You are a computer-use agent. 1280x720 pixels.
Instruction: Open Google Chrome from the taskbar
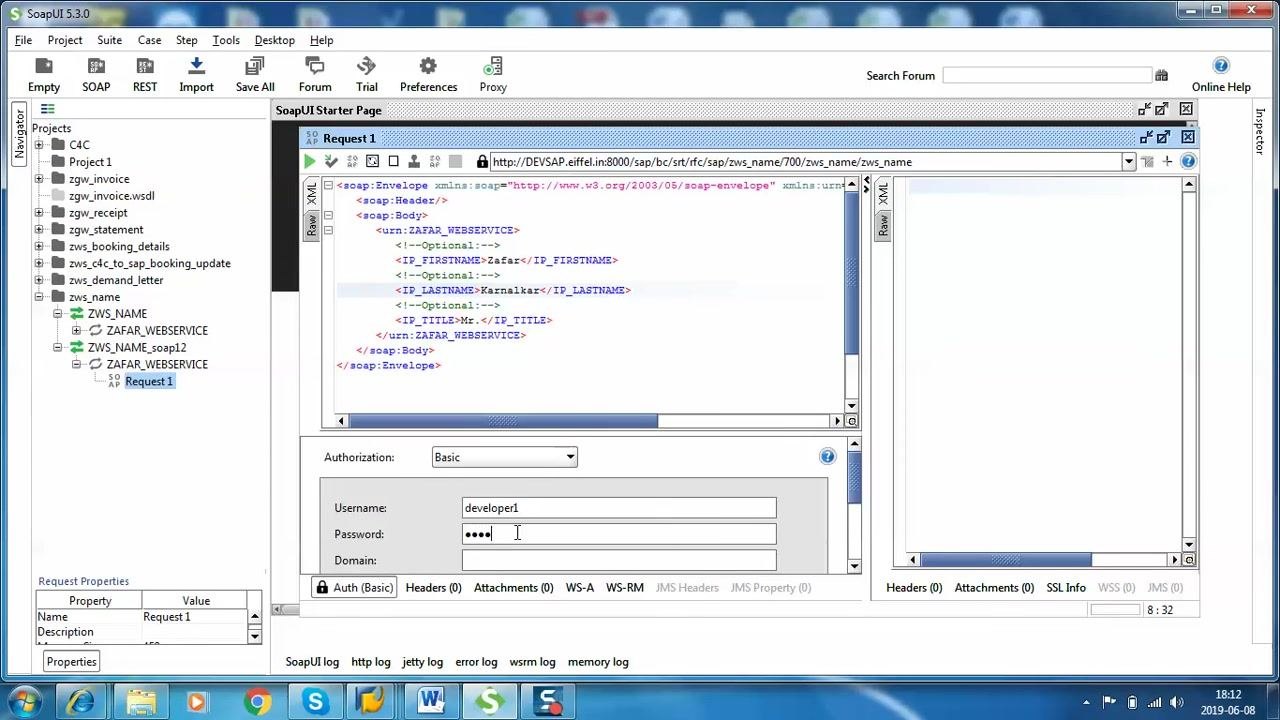coord(257,702)
